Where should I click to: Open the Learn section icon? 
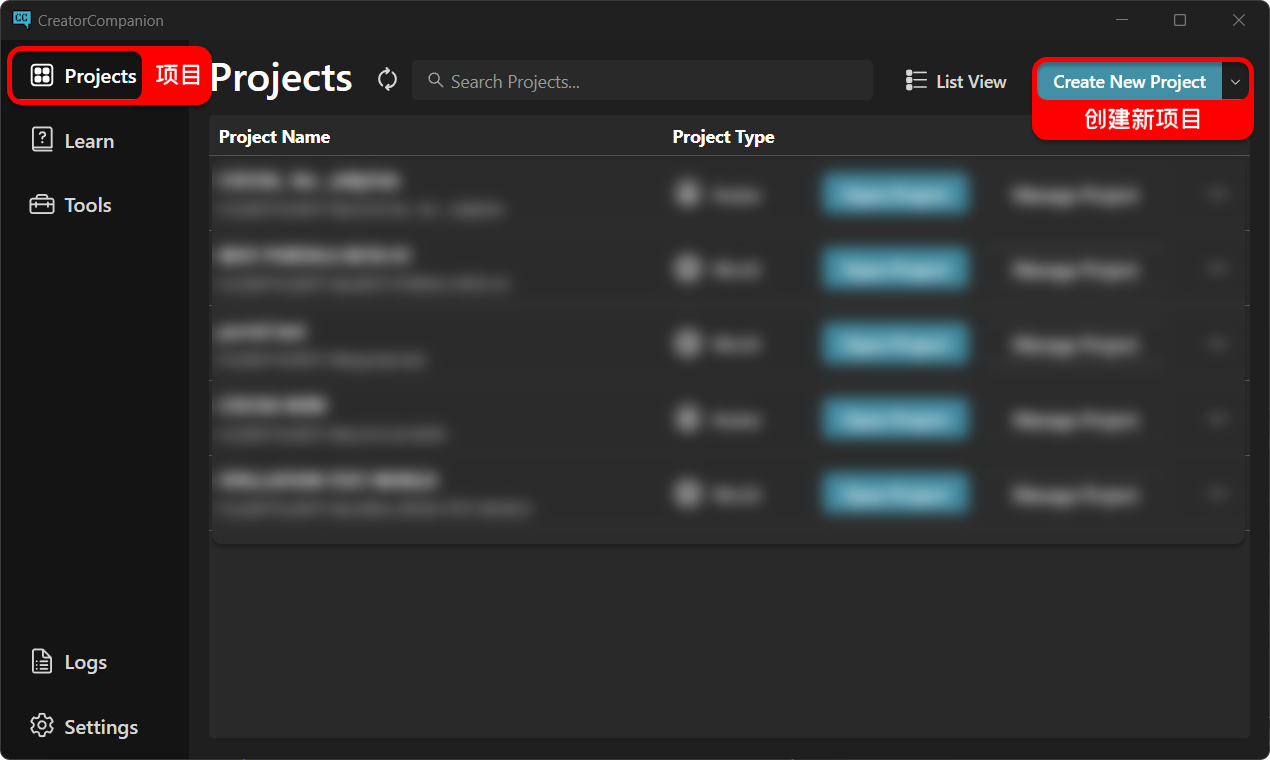click(x=42, y=140)
